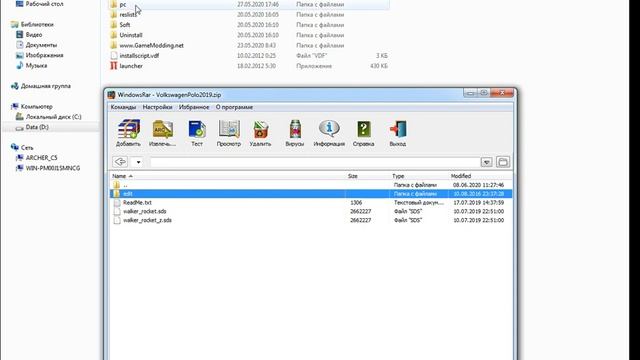Open Документы library in sidebar
This screenshot has width=640, height=360.
[x=41, y=45]
